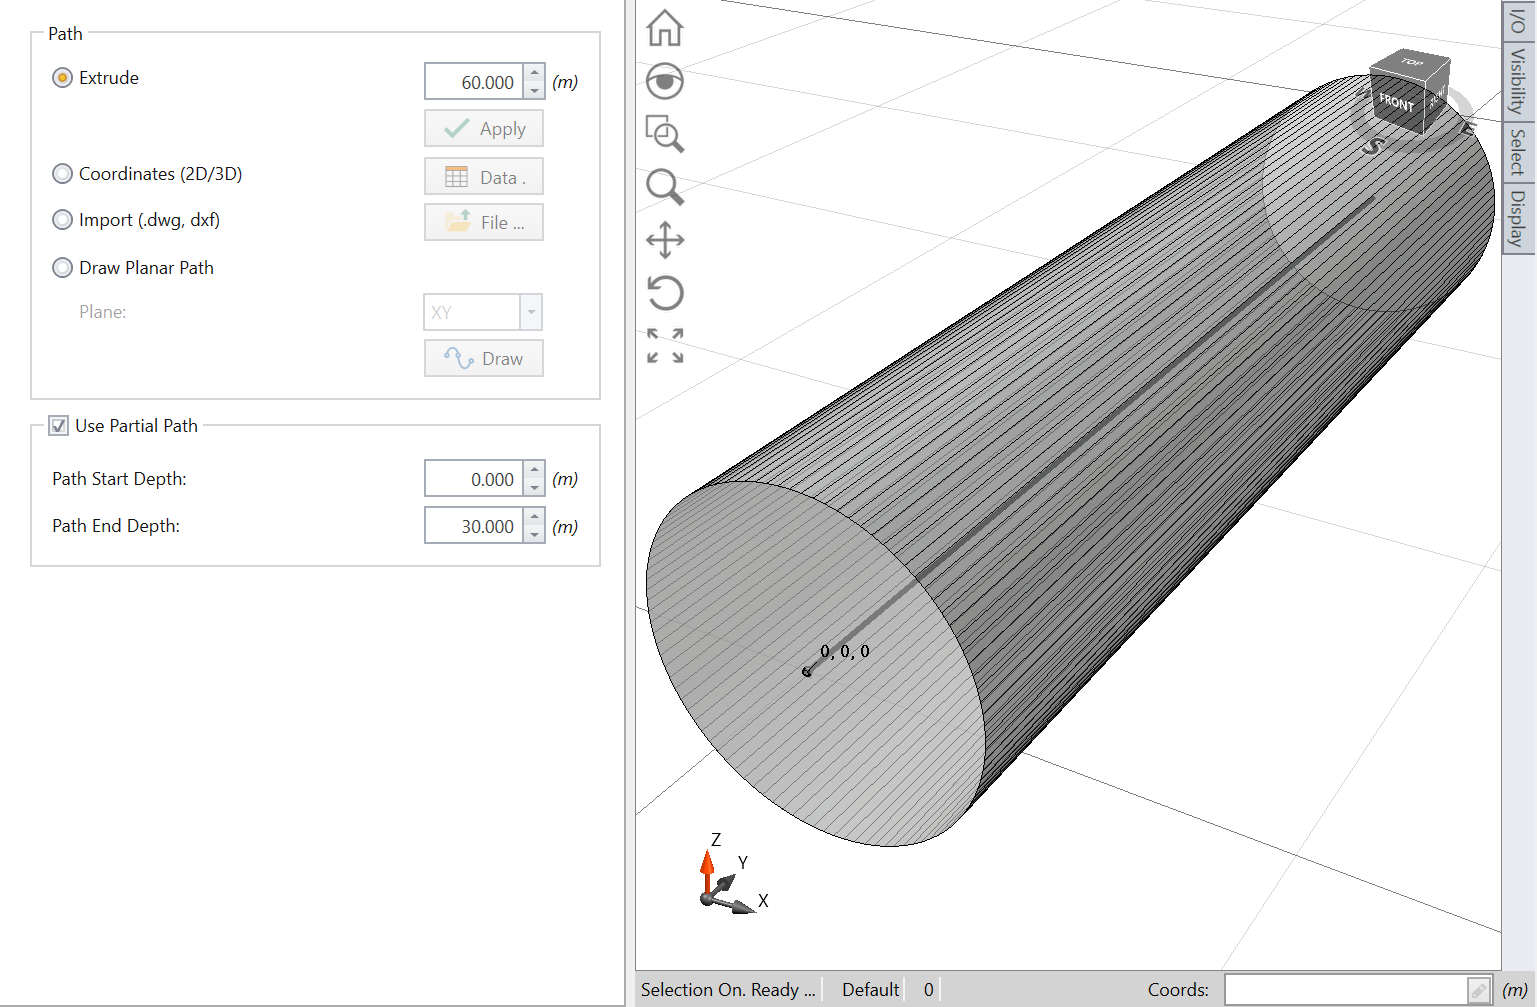
Task: Open the Visibility side tab
Action: click(x=1518, y=82)
